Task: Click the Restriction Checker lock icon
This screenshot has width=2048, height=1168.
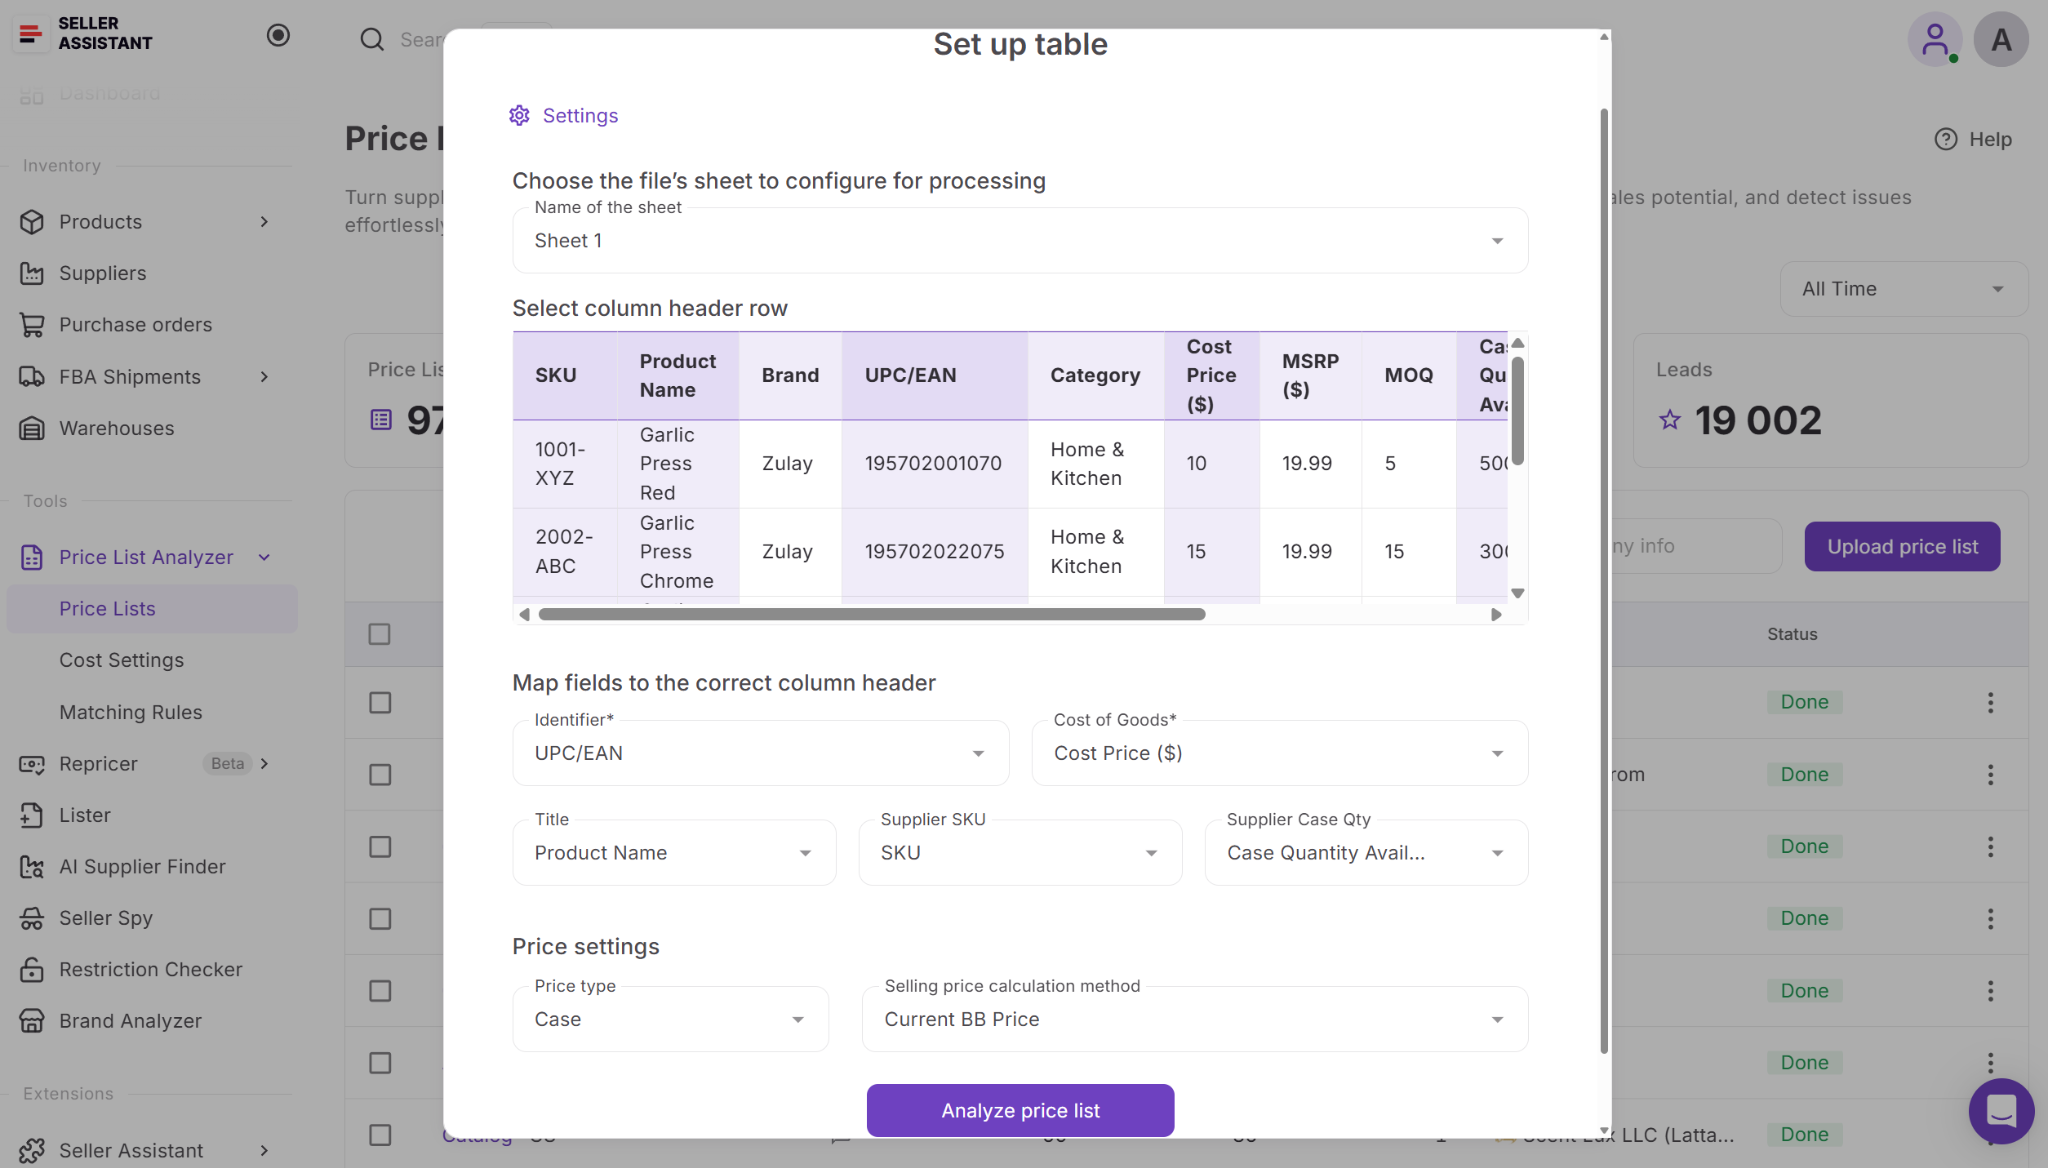Action: (32, 970)
